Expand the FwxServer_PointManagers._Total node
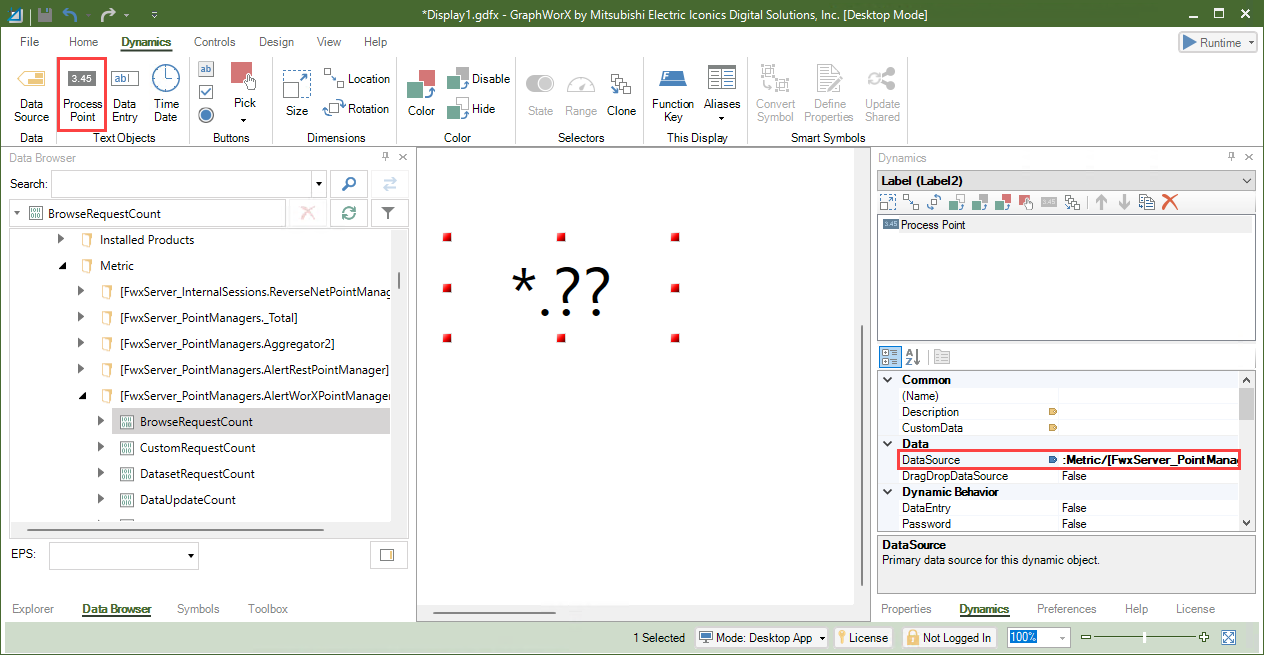 (x=82, y=318)
